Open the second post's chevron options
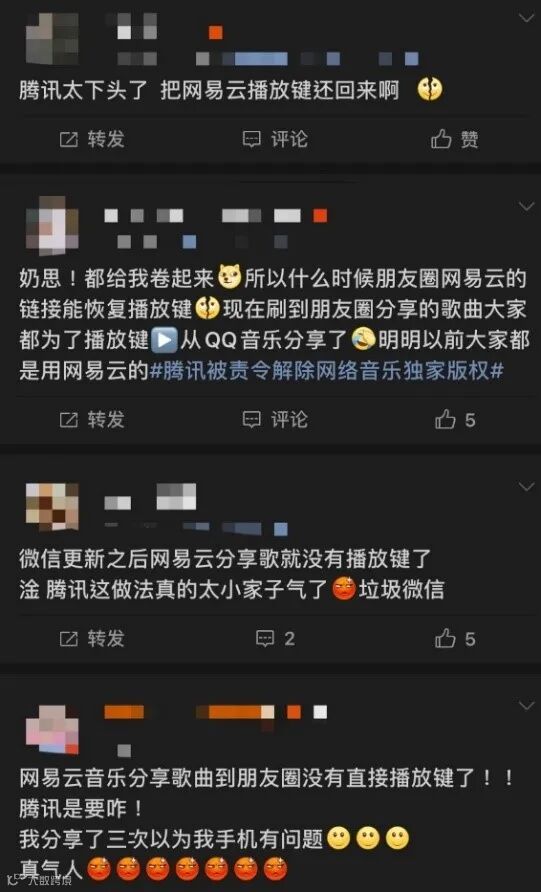Image resolution: width=541 pixels, height=892 pixels. coord(526,206)
